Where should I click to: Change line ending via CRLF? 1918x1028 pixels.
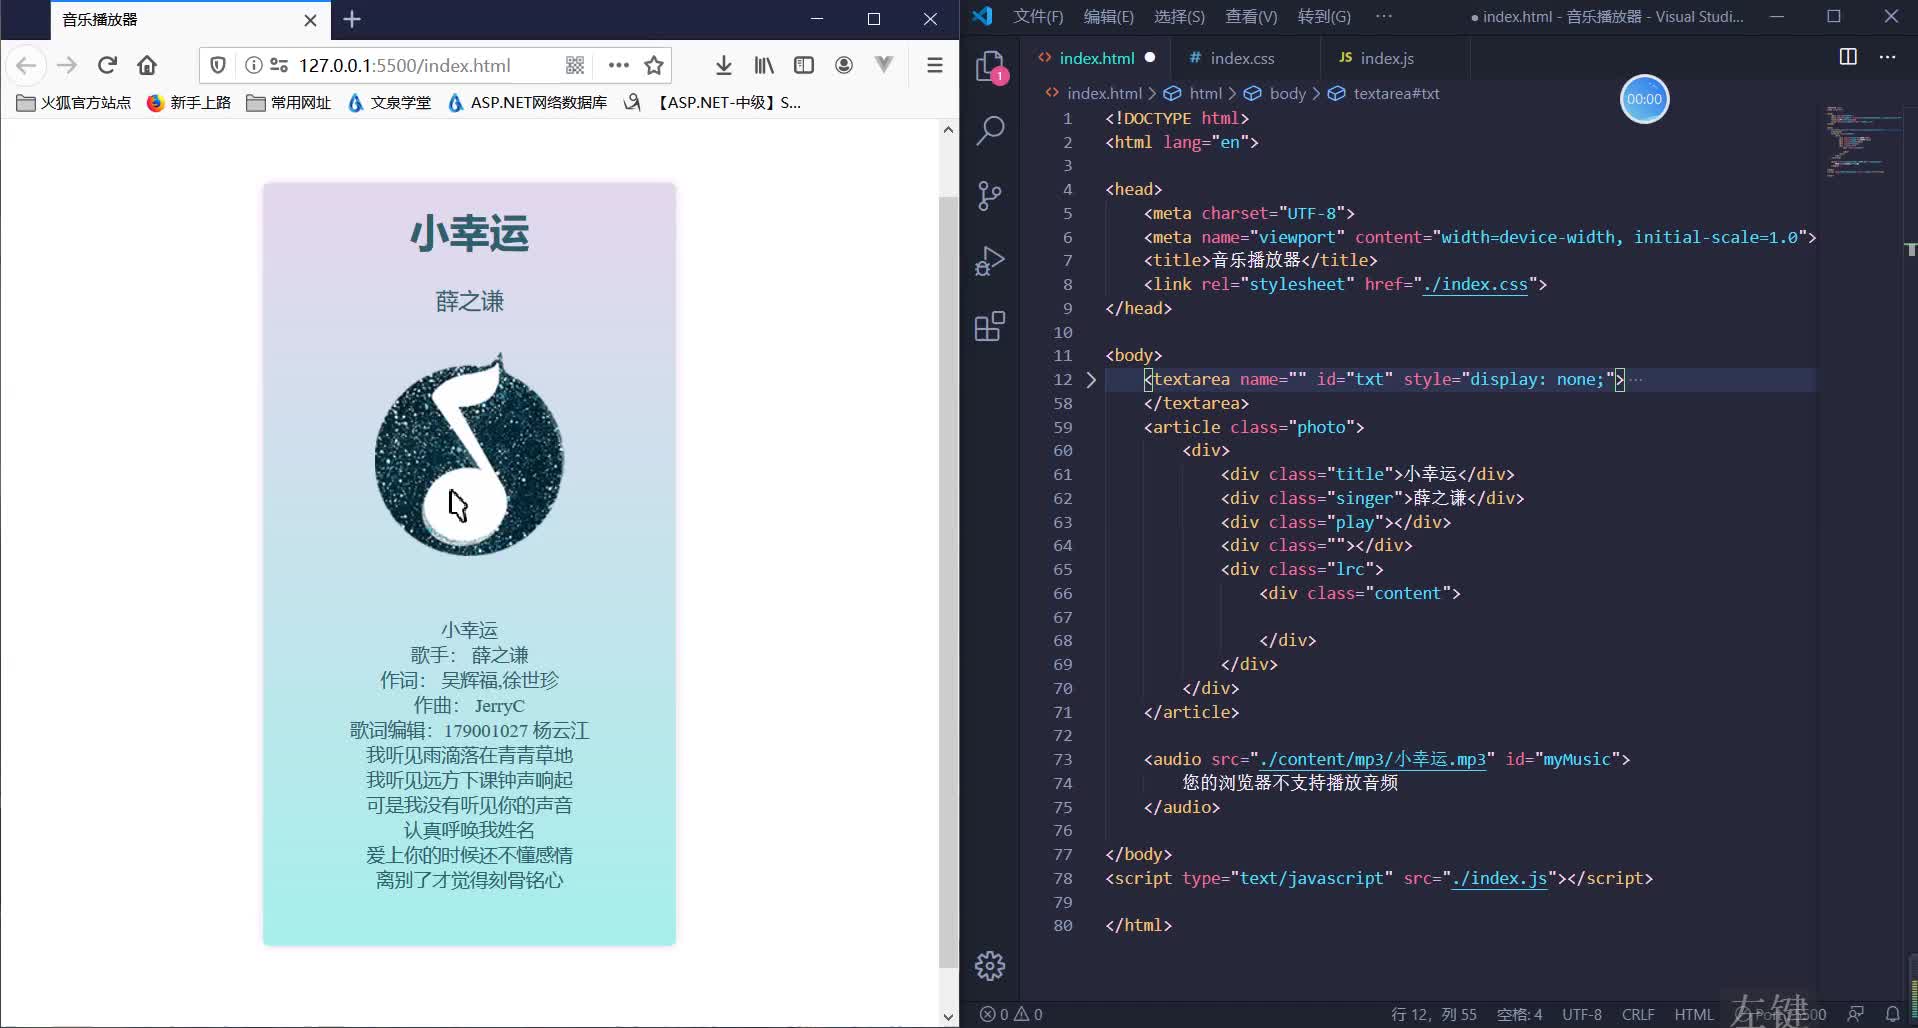pyautogui.click(x=1638, y=1014)
